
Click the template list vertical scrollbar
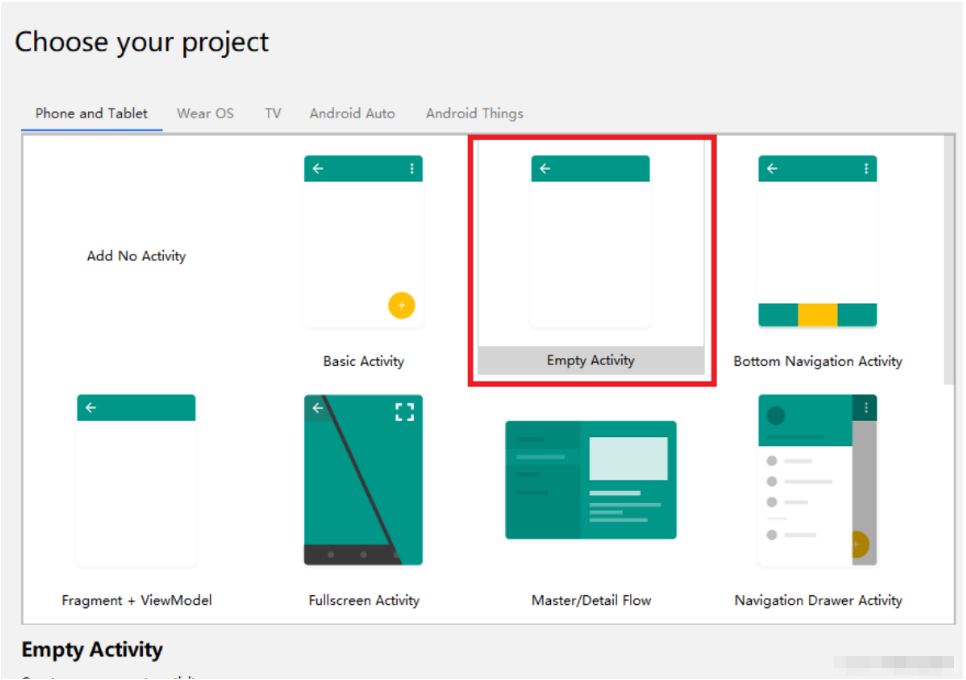[948, 260]
